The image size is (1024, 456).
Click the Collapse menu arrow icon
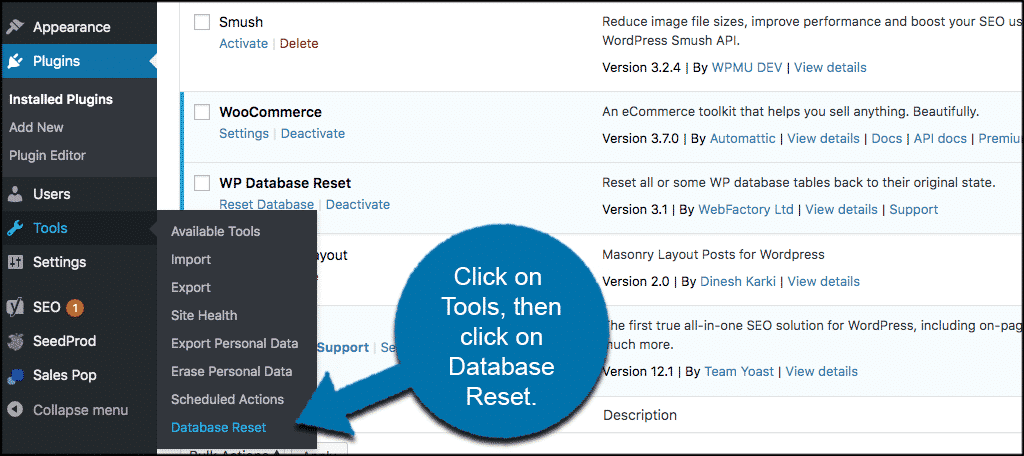[x=15, y=410]
